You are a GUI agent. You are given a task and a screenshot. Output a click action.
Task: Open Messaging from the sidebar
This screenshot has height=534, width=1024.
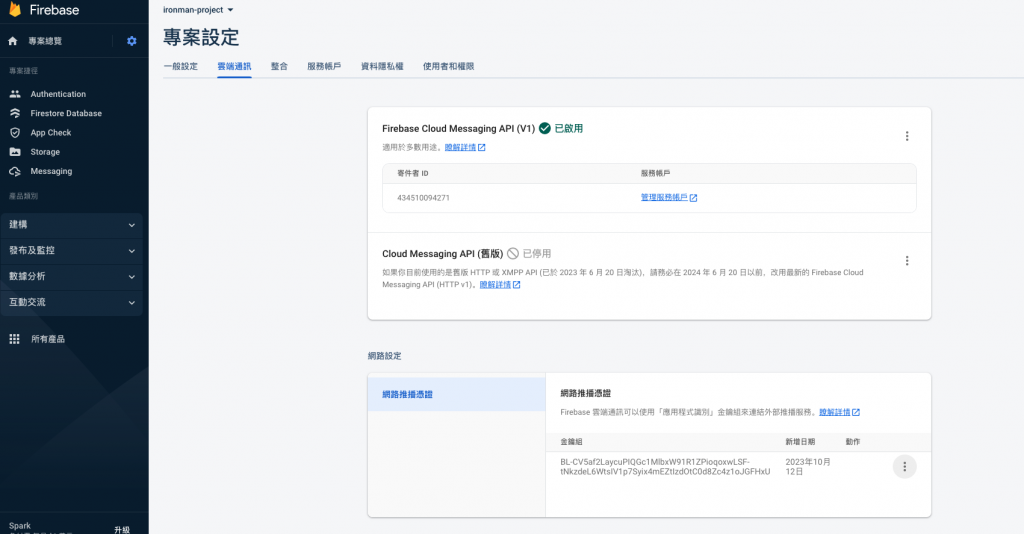pyautogui.click(x=51, y=171)
